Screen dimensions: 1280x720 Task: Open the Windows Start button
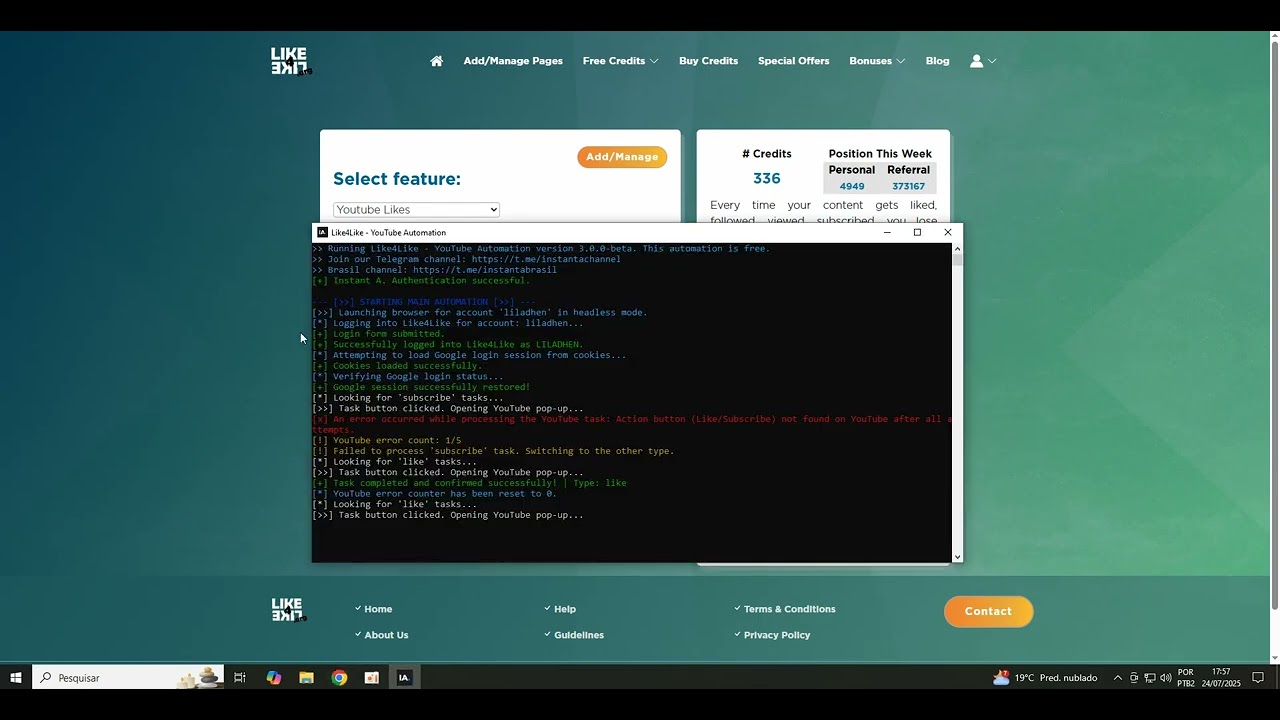pyautogui.click(x=16, y=678)
